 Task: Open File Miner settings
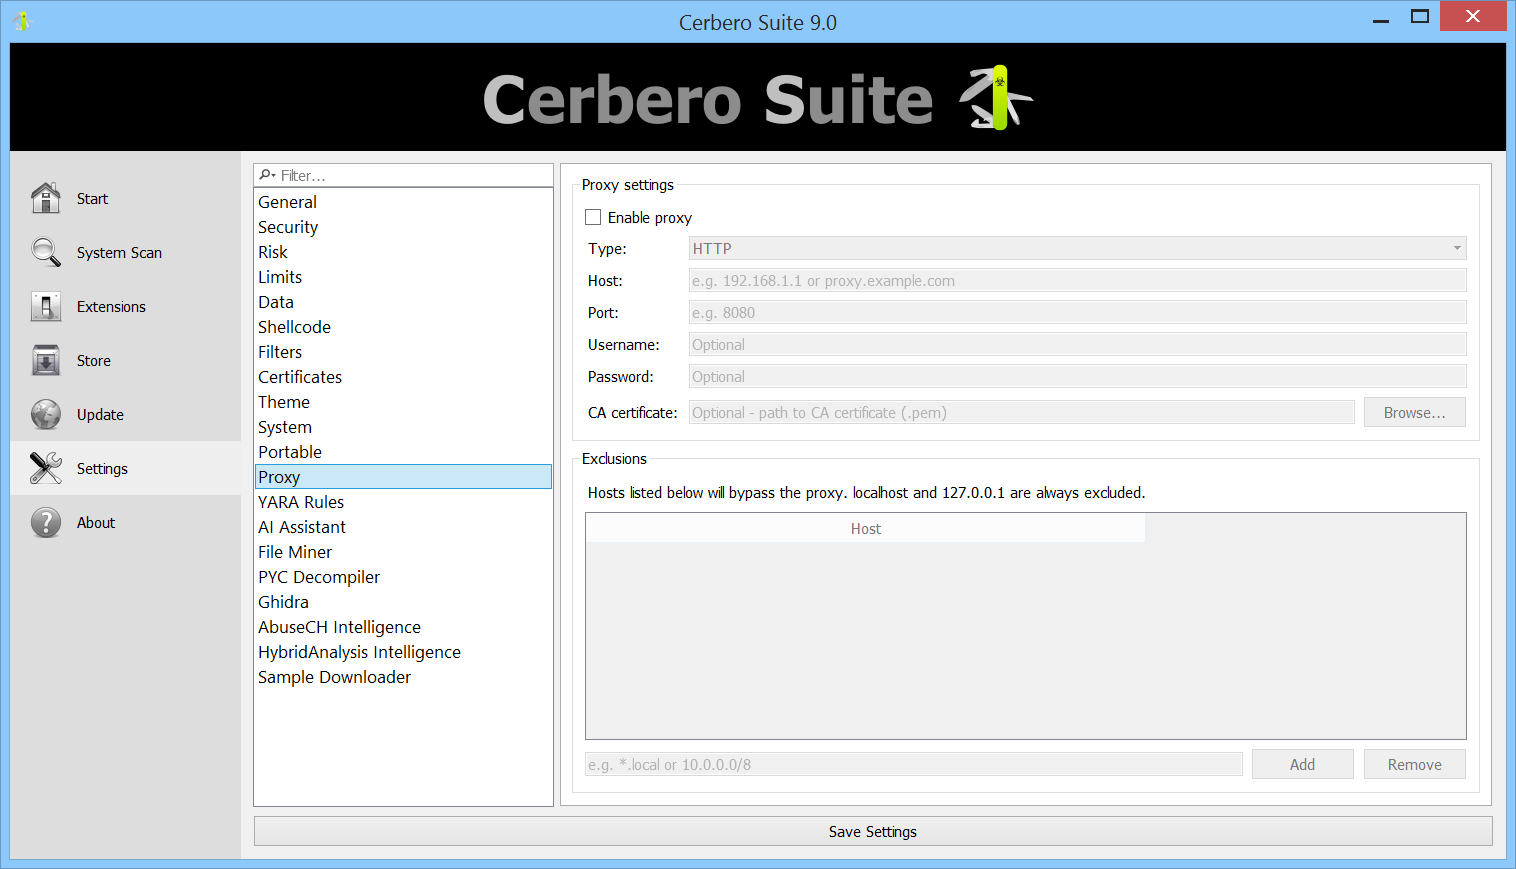(x=403, y=552)
